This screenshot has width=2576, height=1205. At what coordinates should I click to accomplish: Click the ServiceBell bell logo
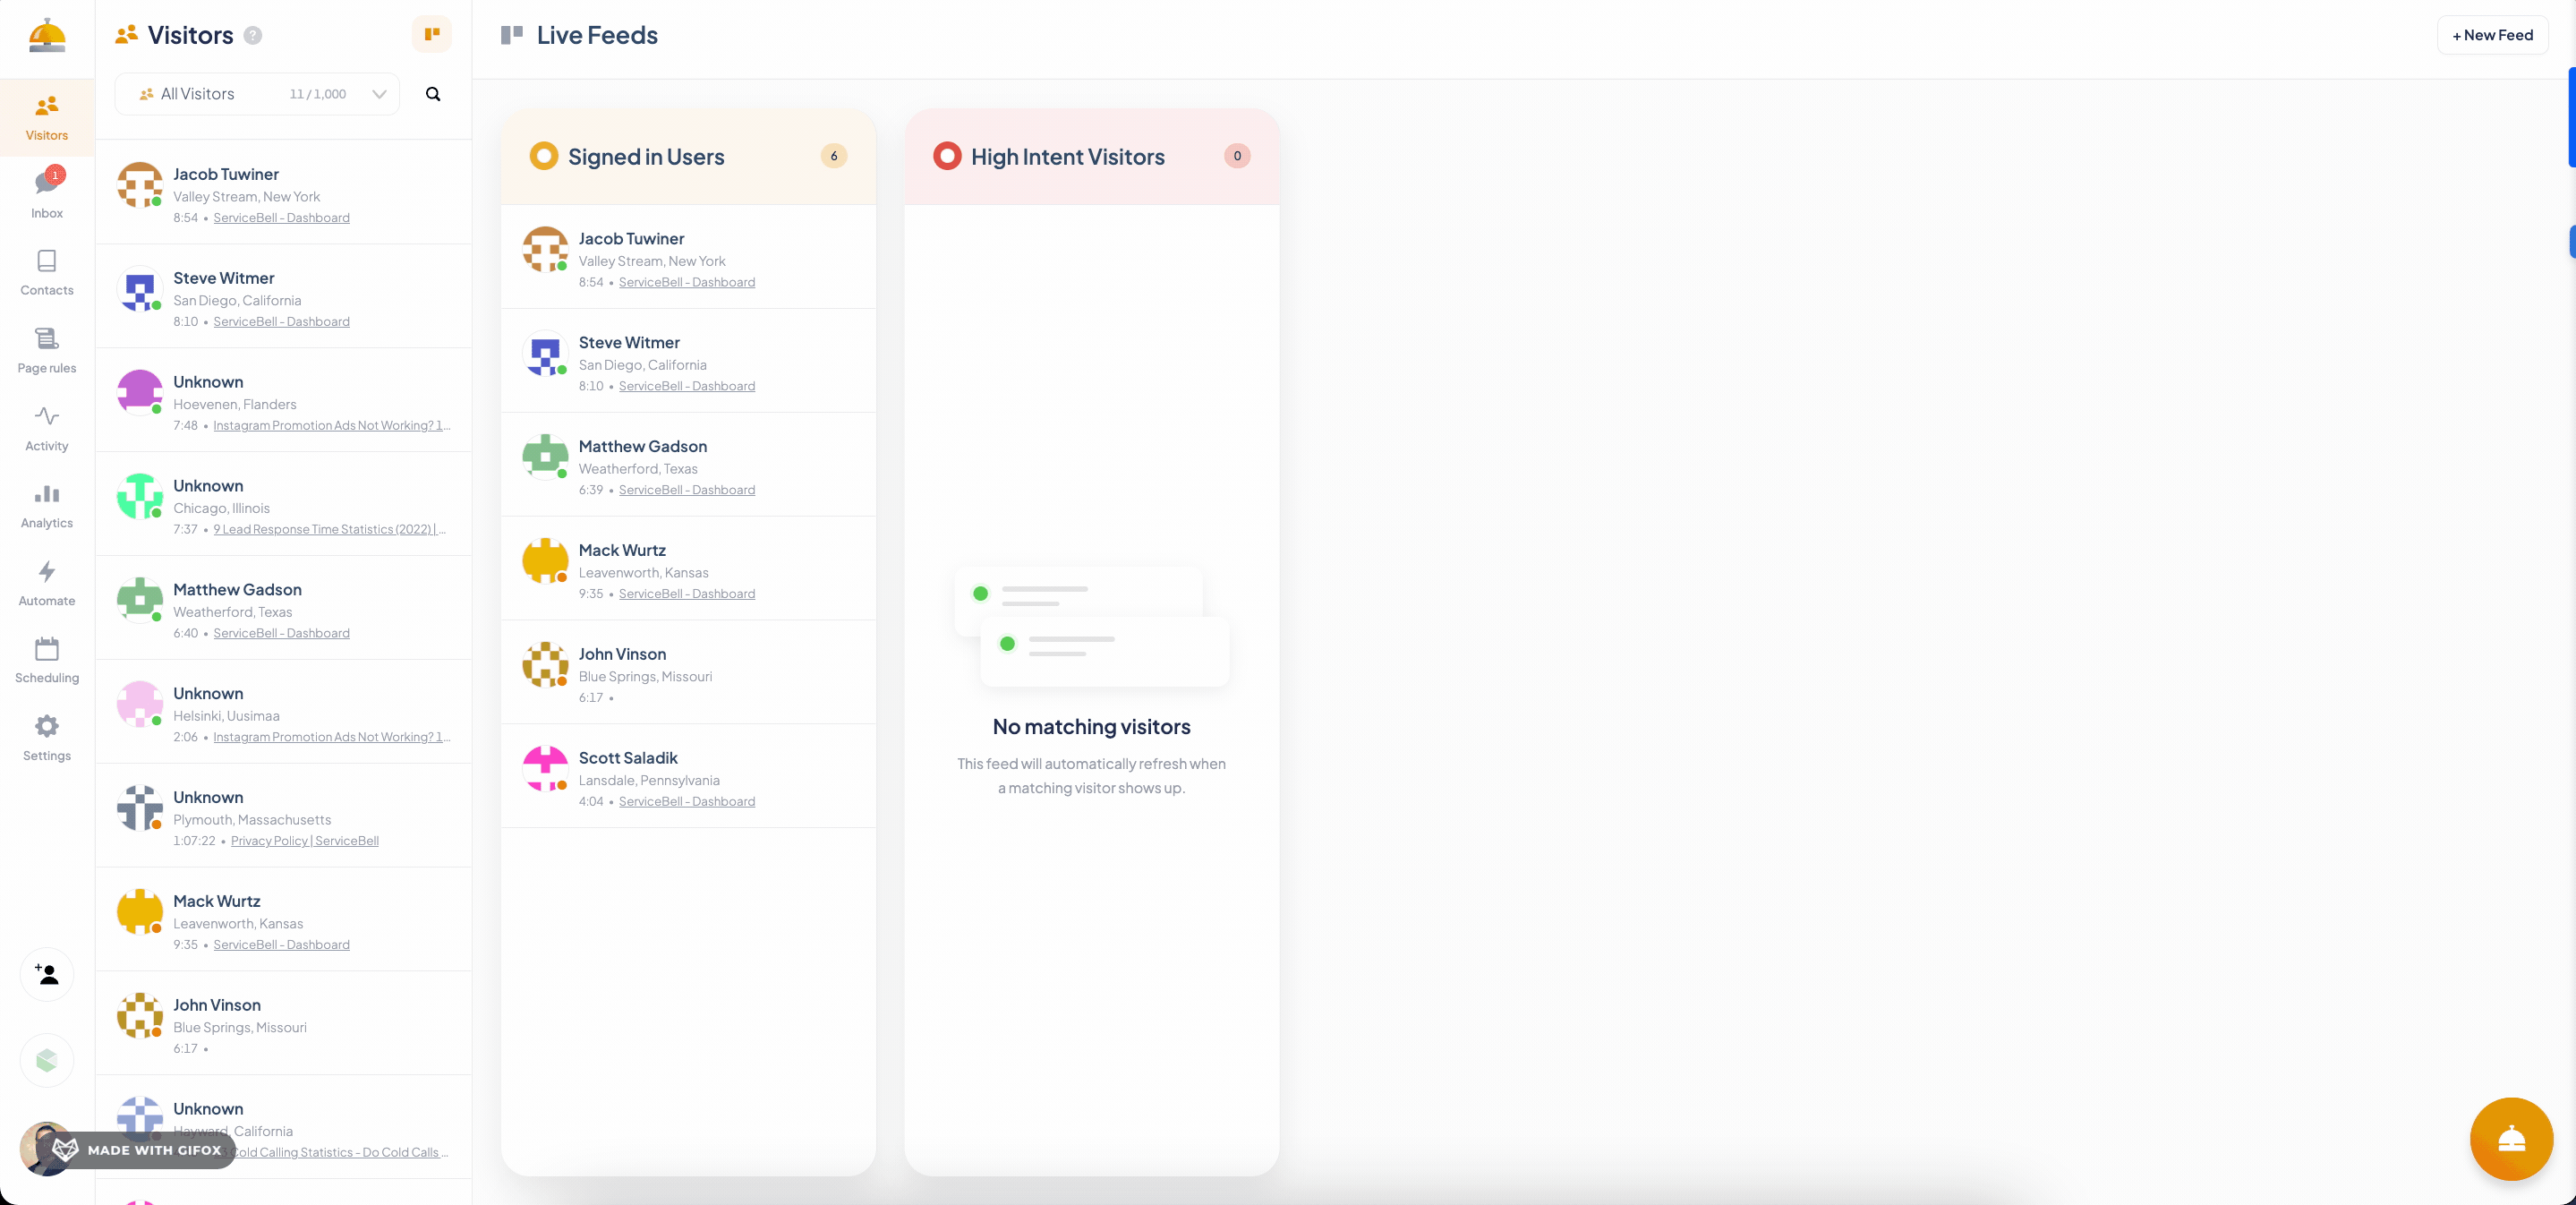coord(47,35)
